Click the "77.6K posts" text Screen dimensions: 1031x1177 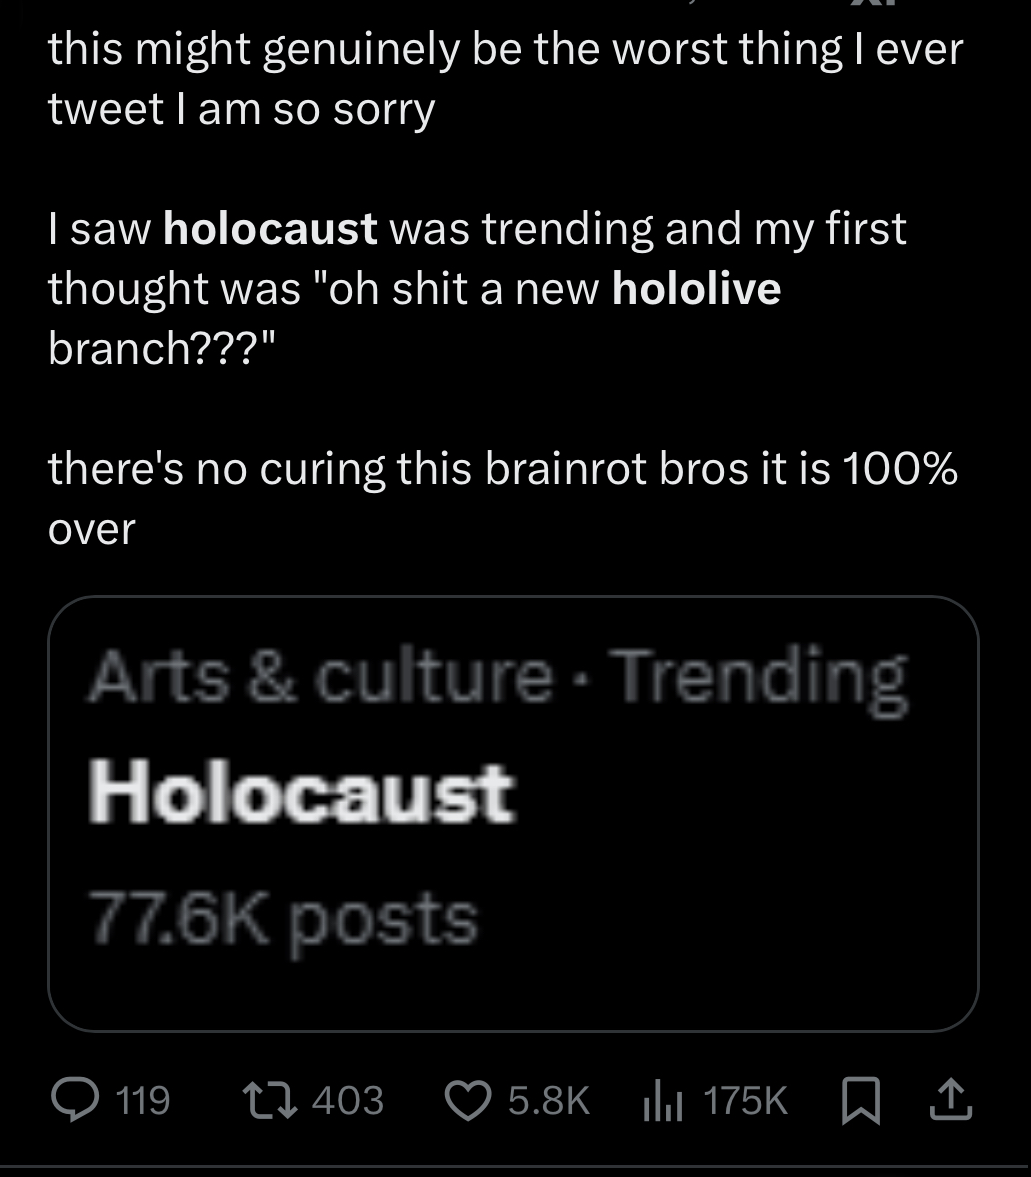pos(282,919)
